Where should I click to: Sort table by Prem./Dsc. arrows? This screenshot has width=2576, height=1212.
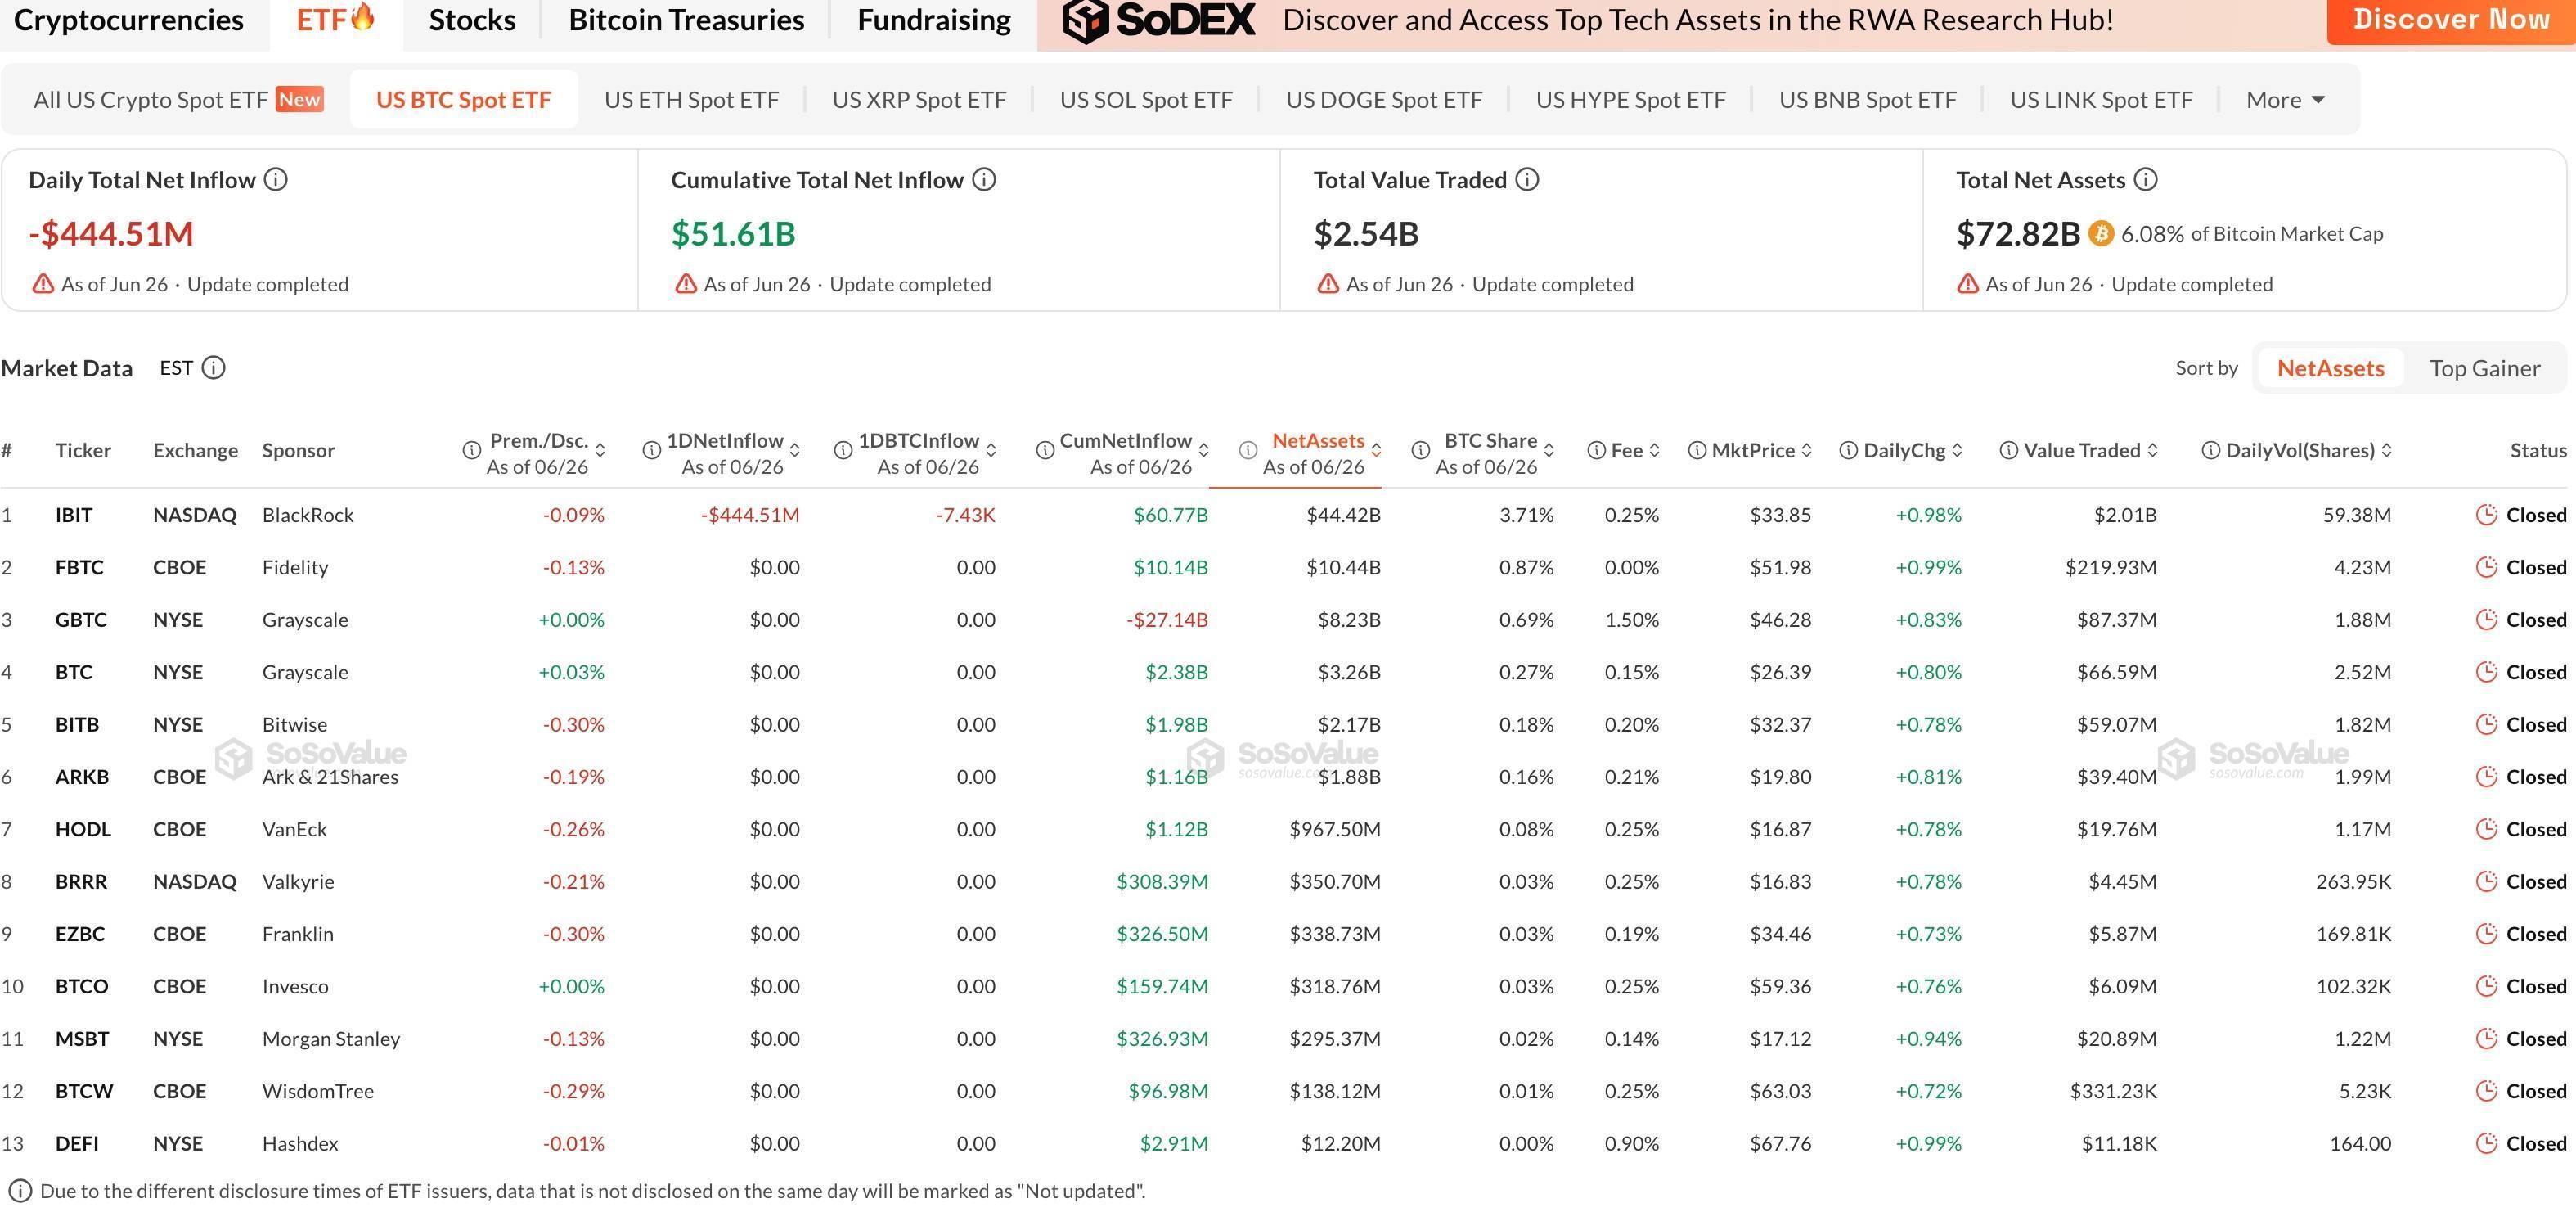[x=600, y=451]
